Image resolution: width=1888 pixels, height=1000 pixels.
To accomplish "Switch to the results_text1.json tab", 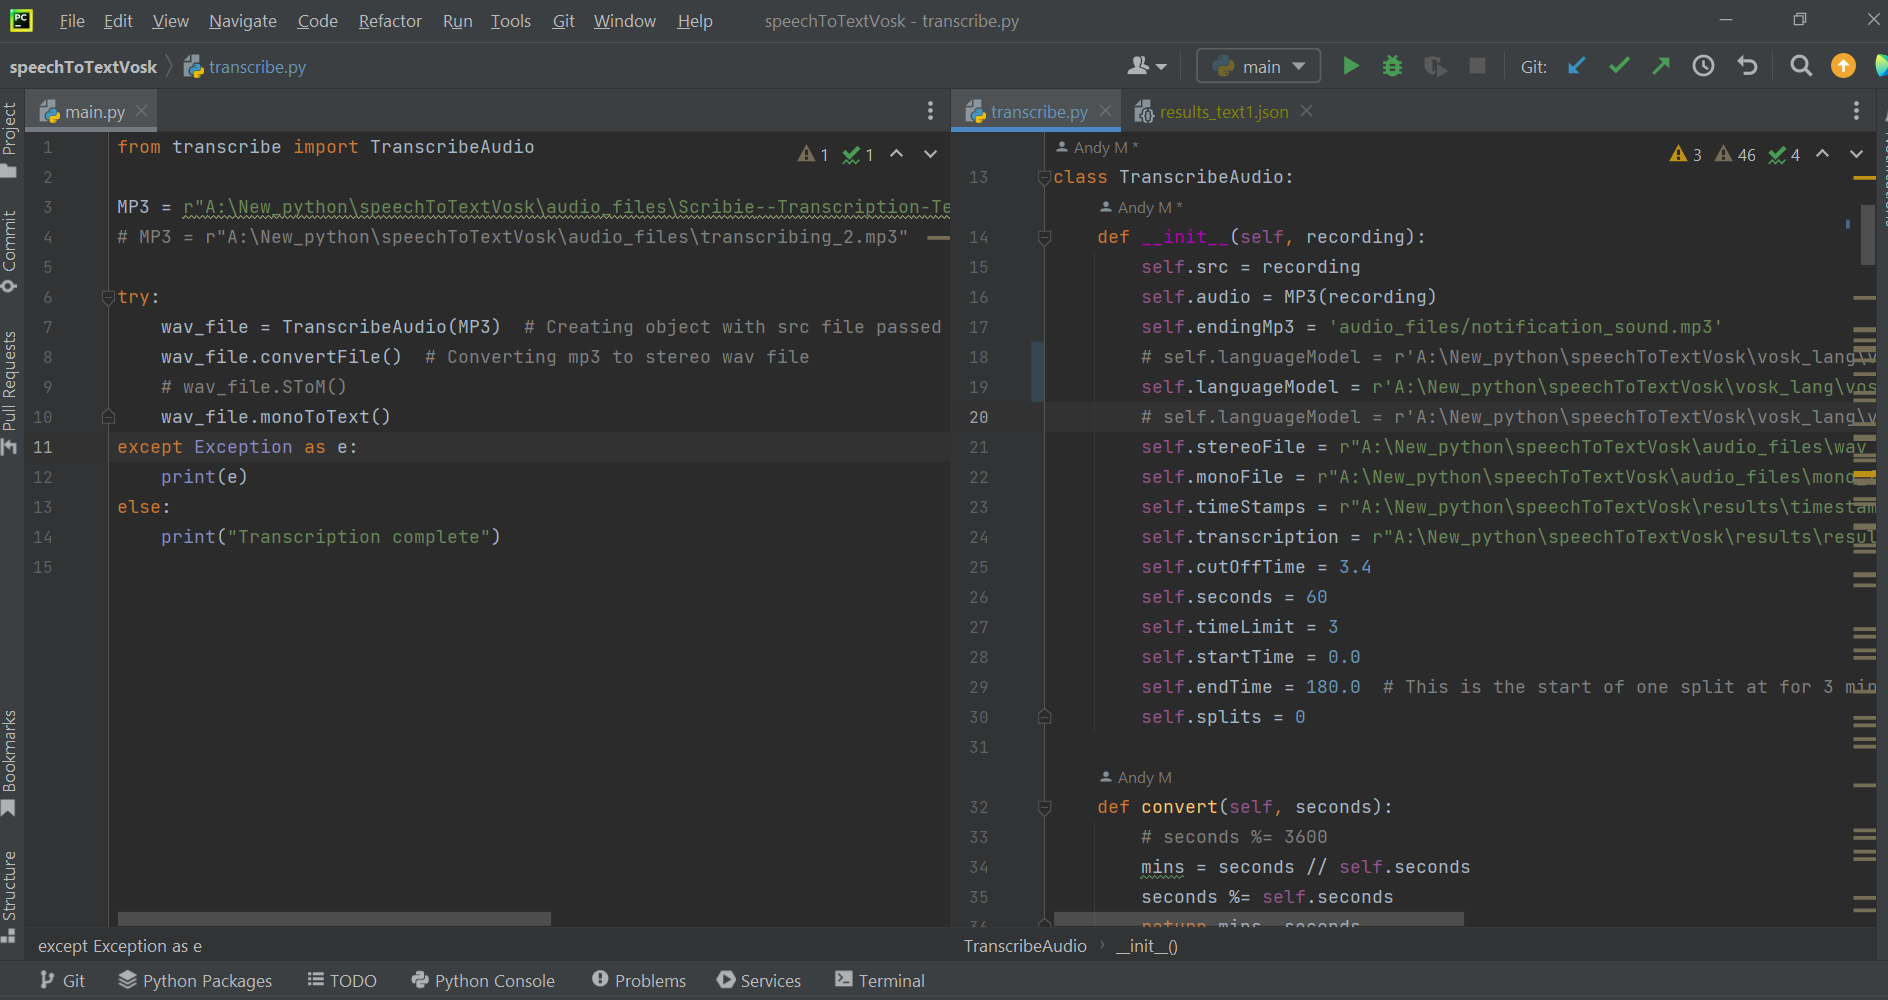I will point(1224,111).
